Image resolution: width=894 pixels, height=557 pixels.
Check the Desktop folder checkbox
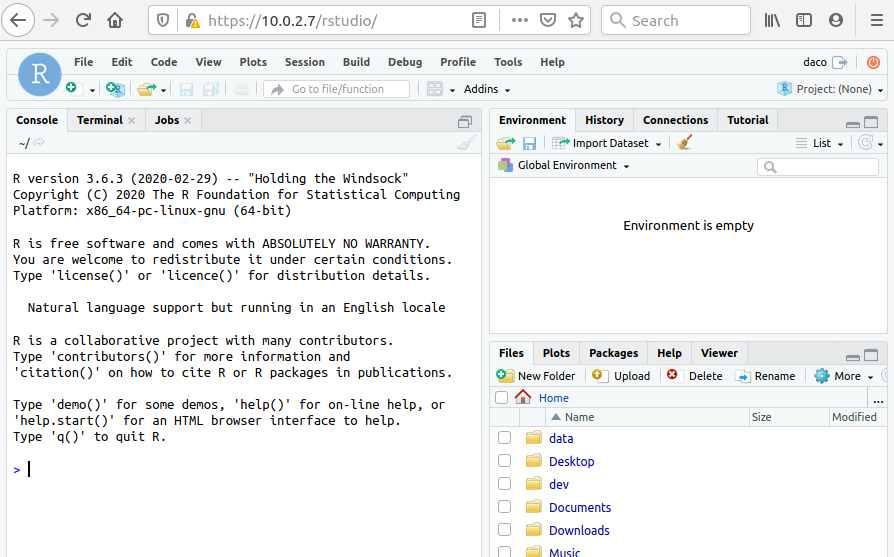[505, 461]
